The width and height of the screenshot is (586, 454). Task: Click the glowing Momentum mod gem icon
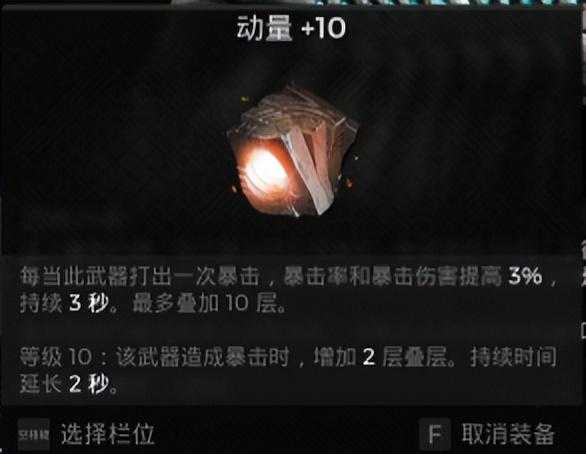click(x=293, y=152)
